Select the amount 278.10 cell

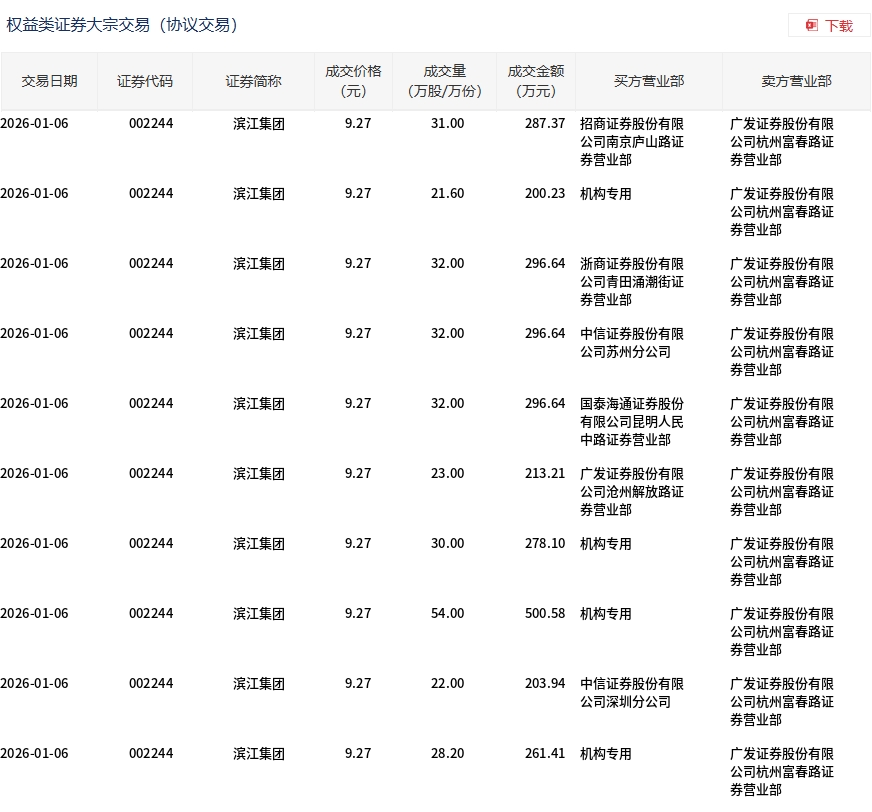click(544, 543)
